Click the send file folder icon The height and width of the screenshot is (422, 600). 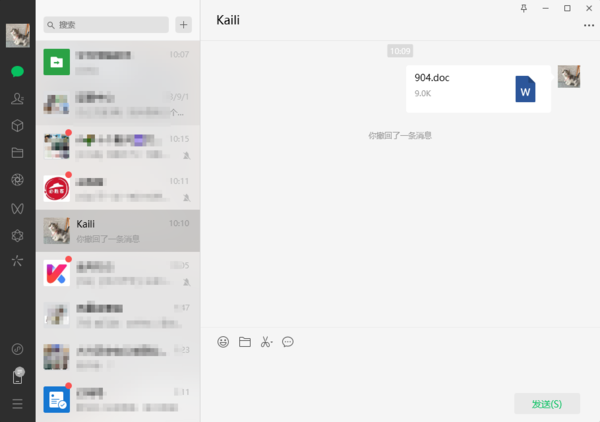[245, 342]
